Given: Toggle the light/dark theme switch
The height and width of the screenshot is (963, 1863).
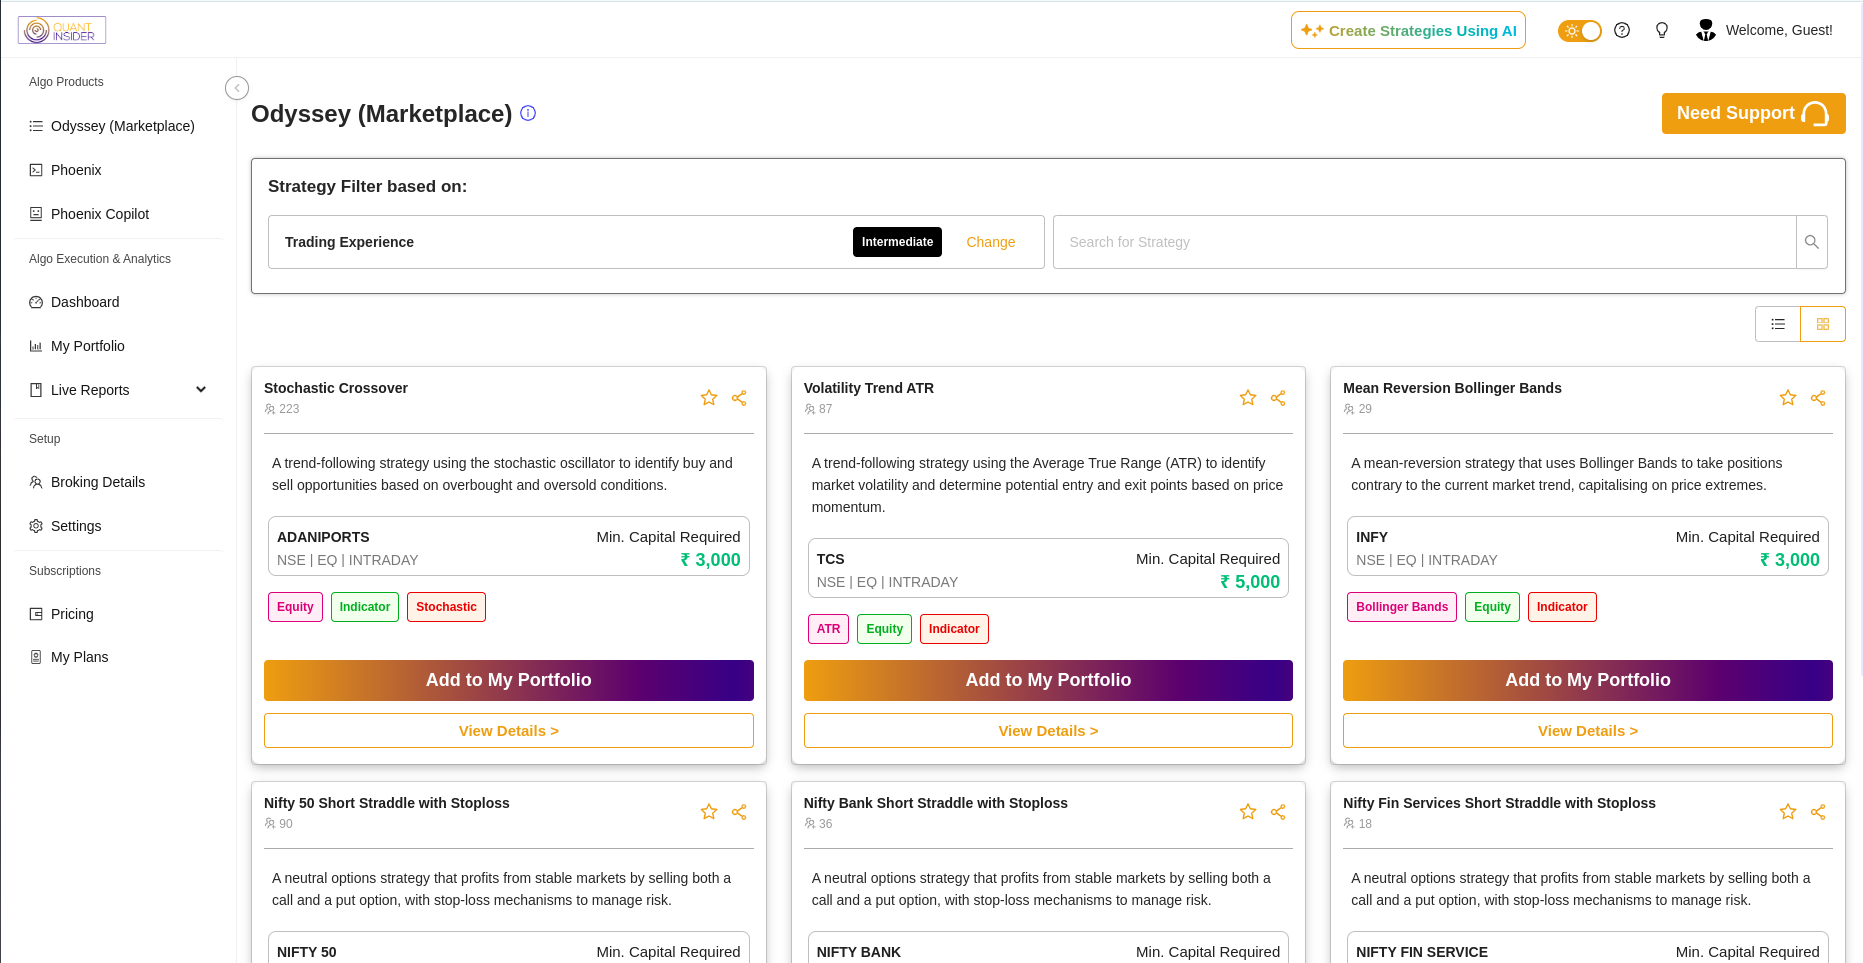Looking at the screenshot, I should coord(1579,31).
